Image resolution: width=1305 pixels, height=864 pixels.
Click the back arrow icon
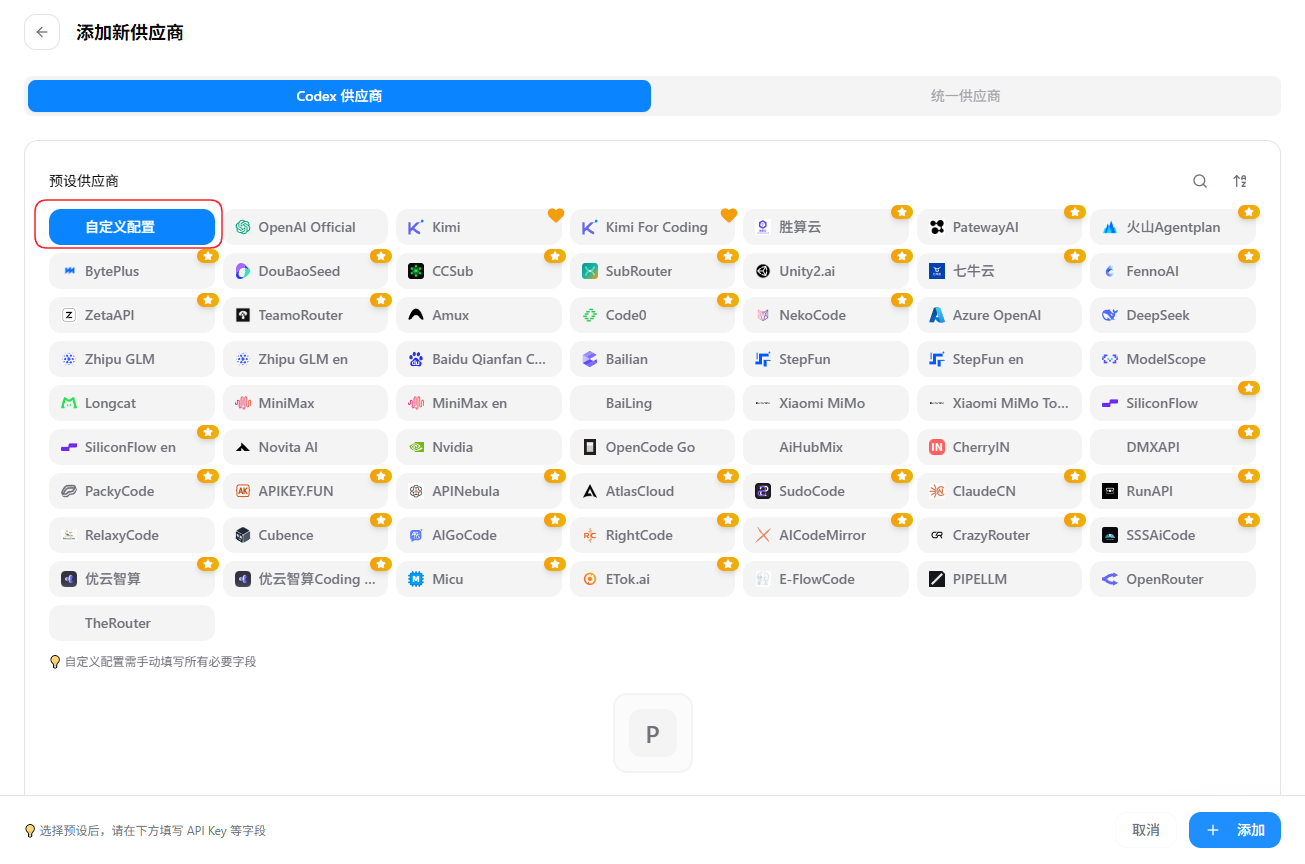point(42,32)
